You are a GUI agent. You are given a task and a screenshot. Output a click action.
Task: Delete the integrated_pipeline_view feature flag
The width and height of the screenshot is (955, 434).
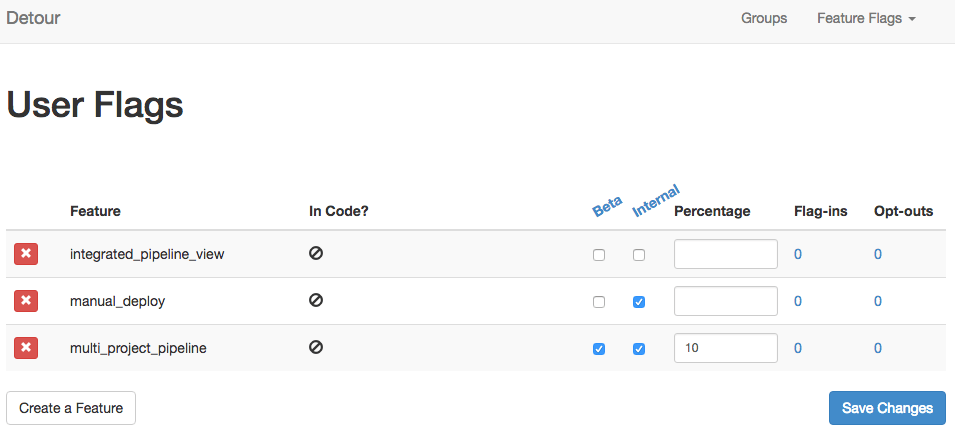click(27, 254)
